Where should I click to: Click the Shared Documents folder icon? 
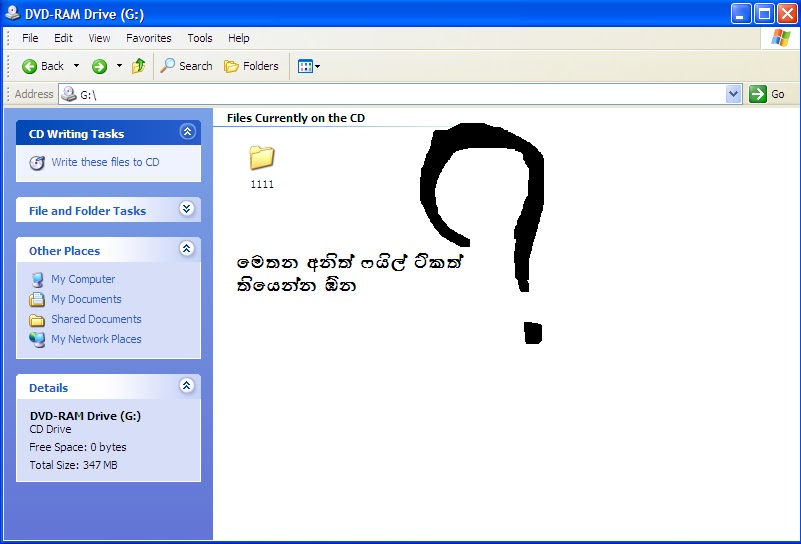pos(37,320)
